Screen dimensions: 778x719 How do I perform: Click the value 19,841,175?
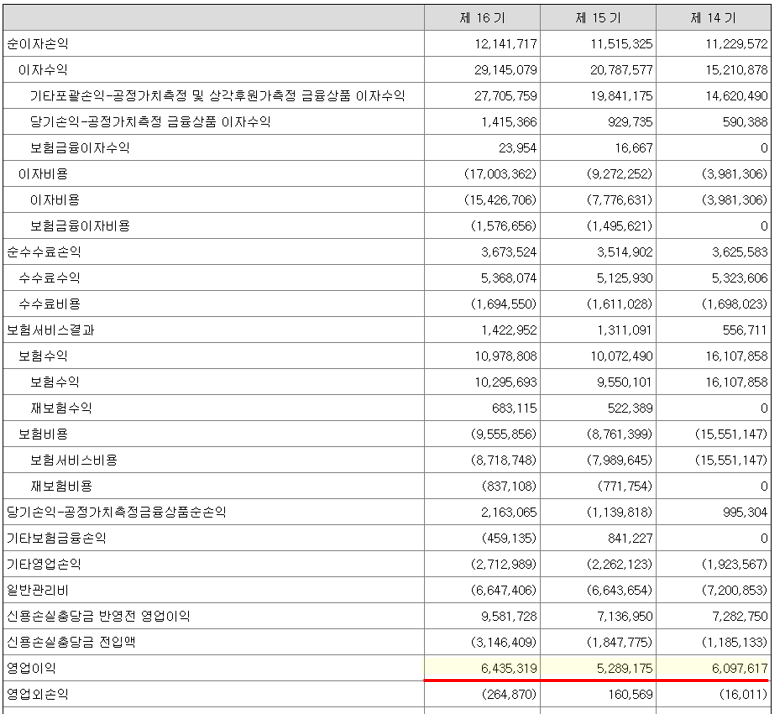point(621,96)
